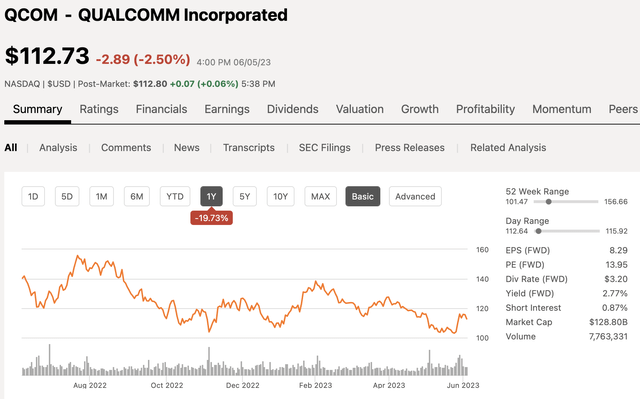Switch to the Valuation tab
Image resolution: width=640 pixels, height=399 pixels.
pos(360,109)
